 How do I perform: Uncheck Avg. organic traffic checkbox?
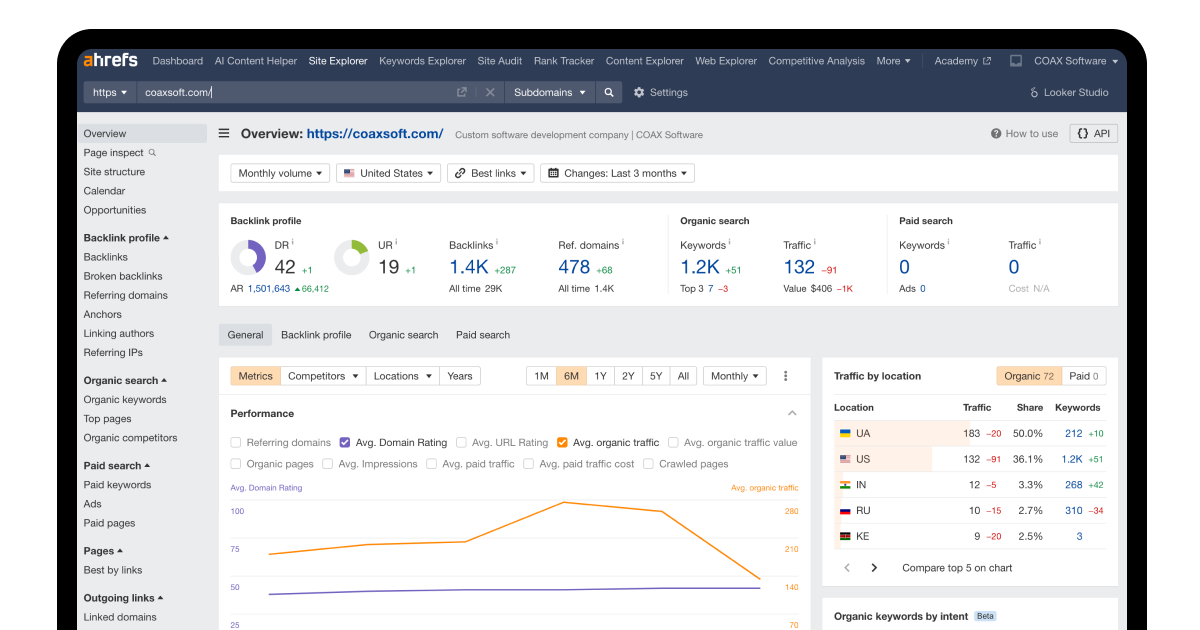coord(562,442)
